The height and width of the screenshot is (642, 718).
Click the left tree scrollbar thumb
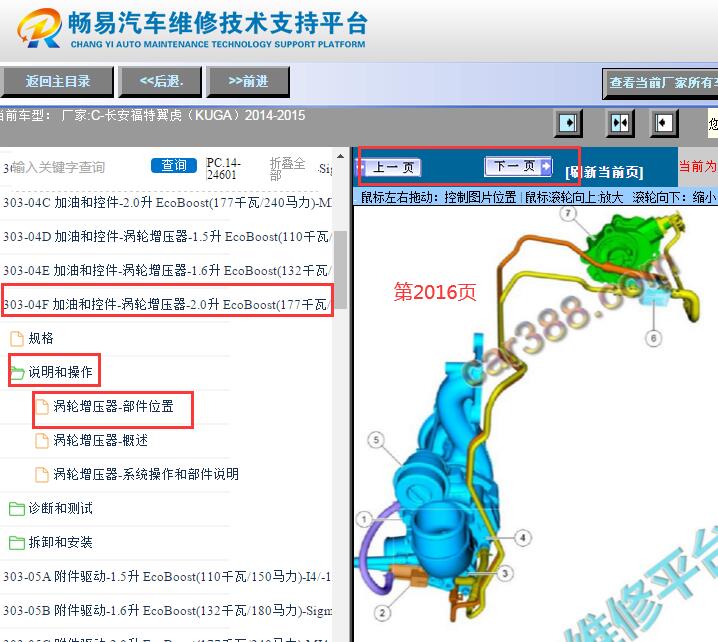[340, 270]
